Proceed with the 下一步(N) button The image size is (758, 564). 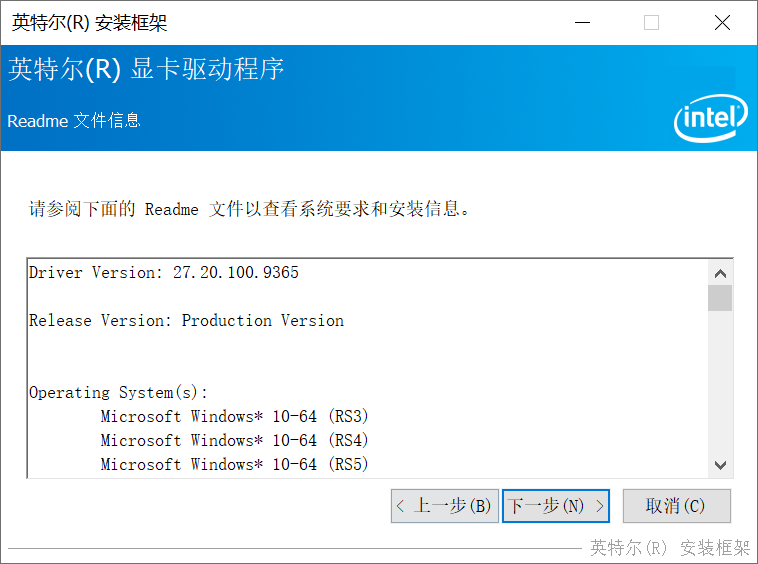click(x=556, y=506)
